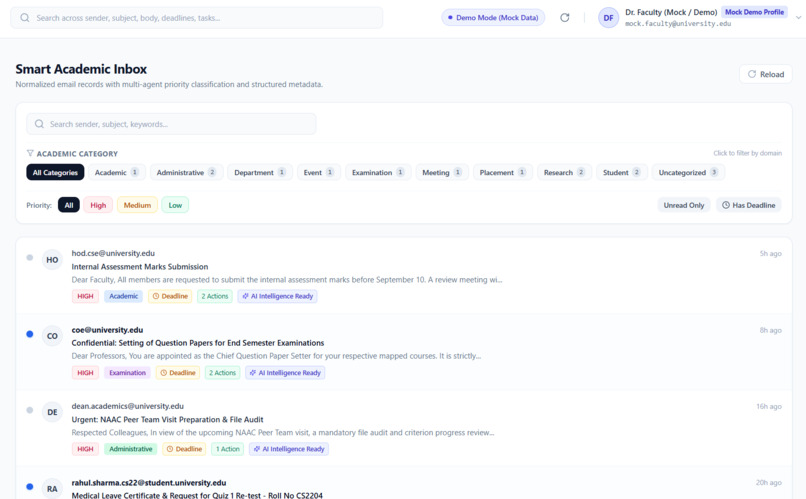The width and height of the screenshot is (806, 499).
Task: Click AI Intelligence Ready on NAAC email
Action: click(x=289, y=449)
